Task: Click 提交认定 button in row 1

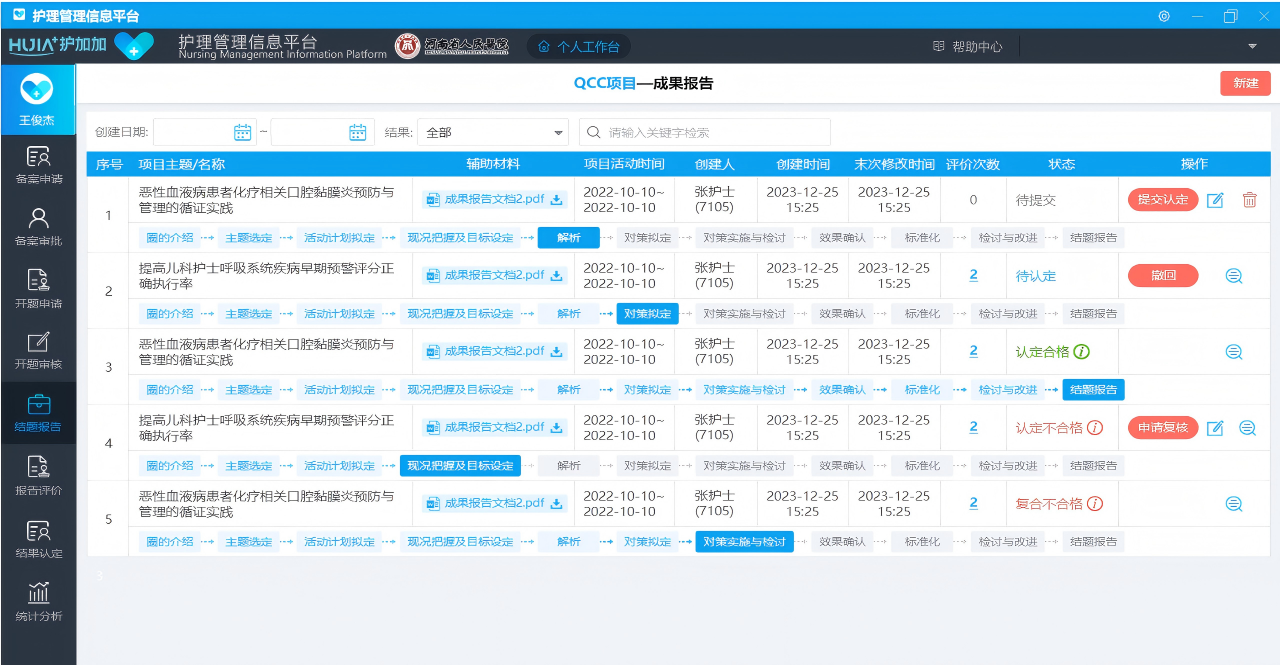Action: coord(1162,200)
